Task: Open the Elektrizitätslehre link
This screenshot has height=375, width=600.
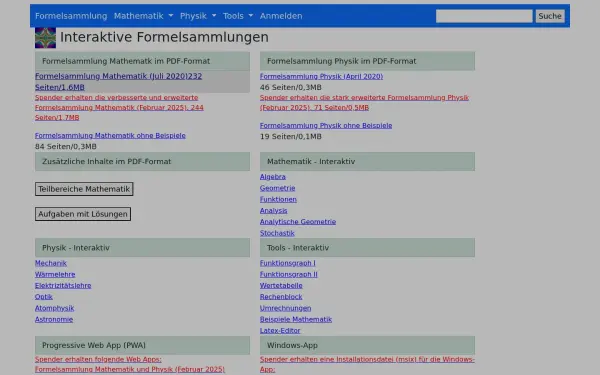Action: coord(63,285)
